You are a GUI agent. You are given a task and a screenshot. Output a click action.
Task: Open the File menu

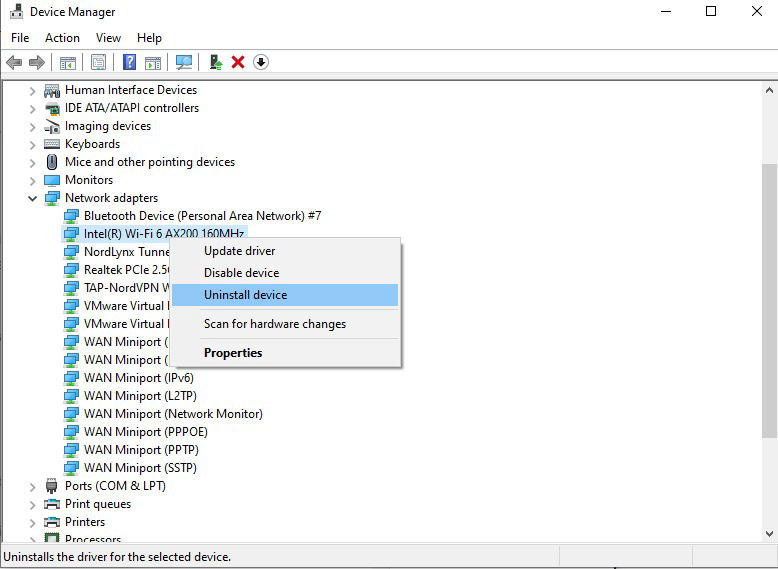[x=20, y=38]
